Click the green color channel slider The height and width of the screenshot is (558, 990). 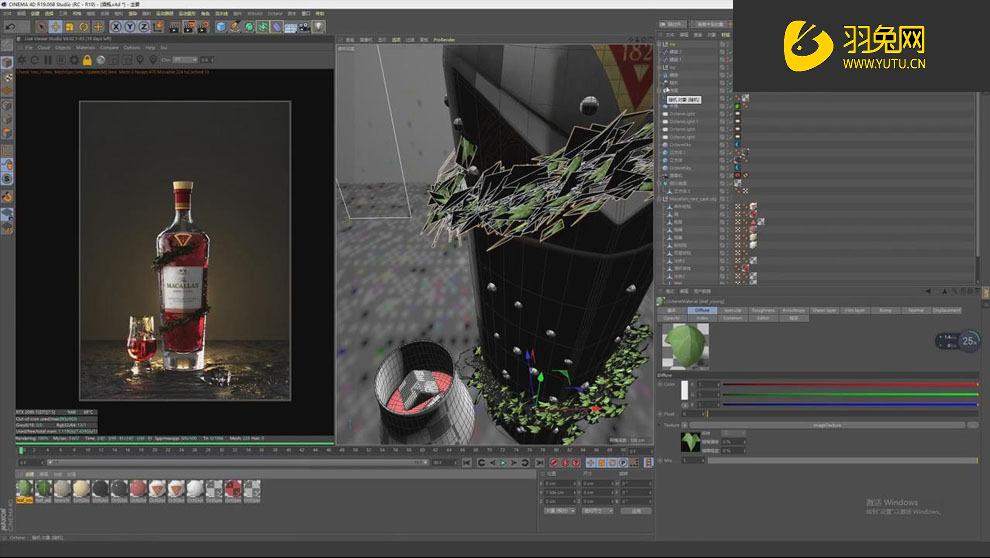(x=850, y=394)
